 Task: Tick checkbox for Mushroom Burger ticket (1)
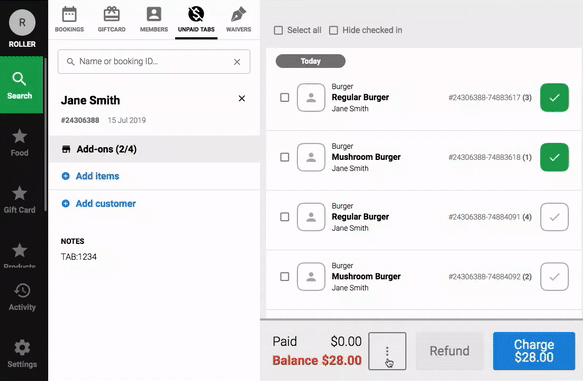(284, 157)
